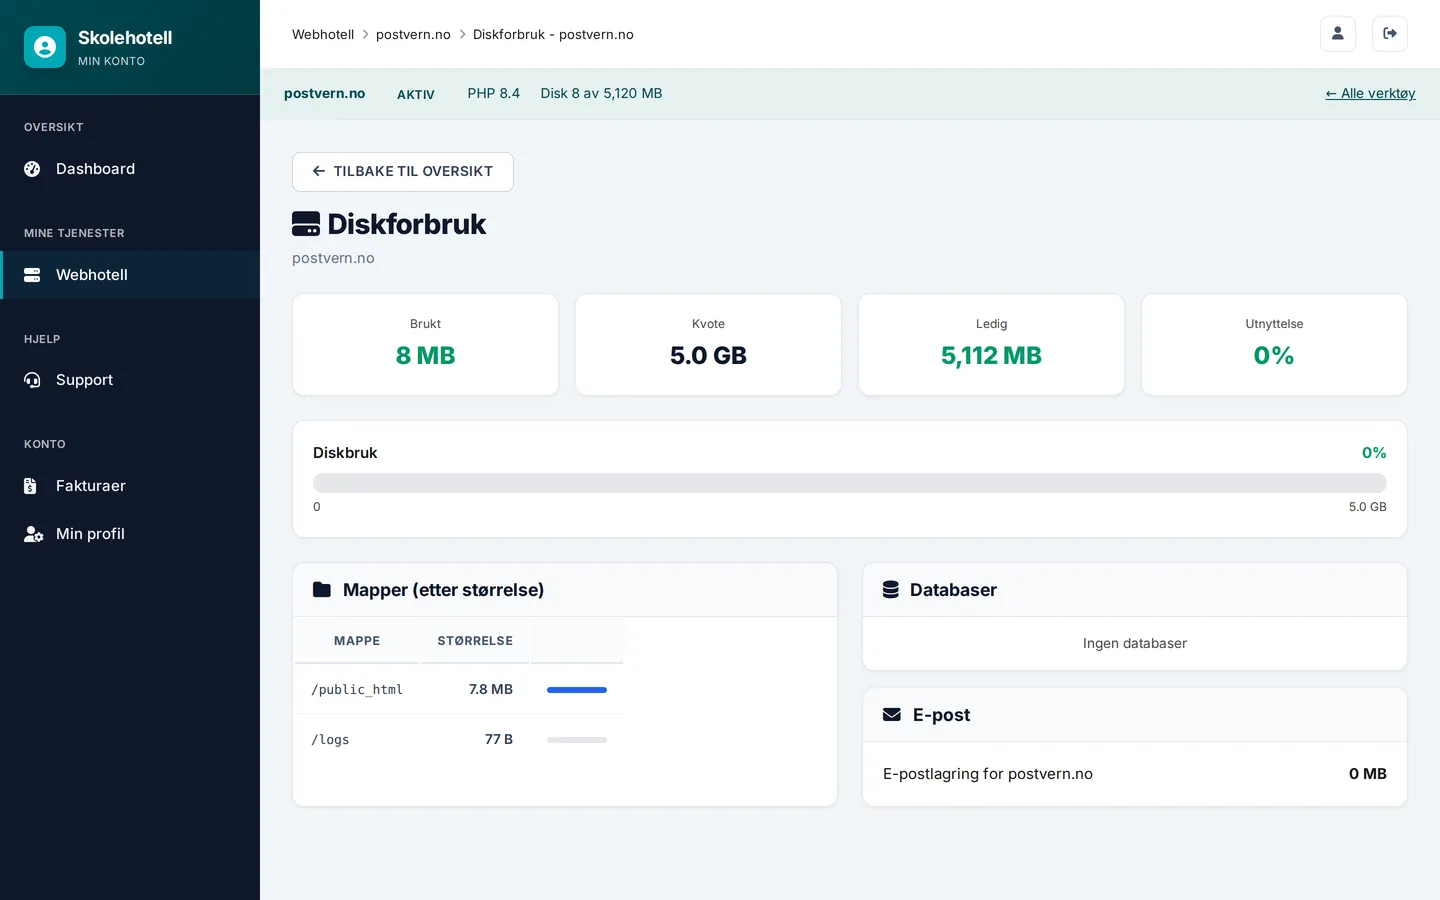Screen dimensions: 1440x900
Task: Click the Kvote 5.0 GB value
Action: (x=709, y=356)
